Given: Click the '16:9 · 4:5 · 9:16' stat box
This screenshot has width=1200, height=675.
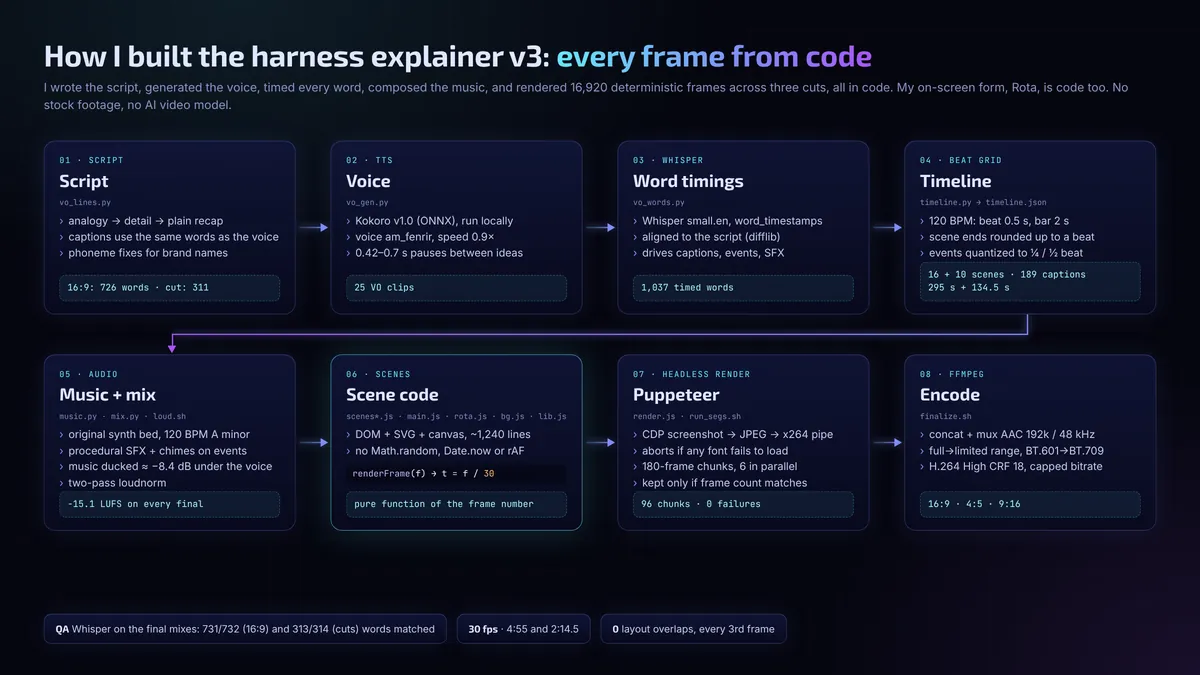Looking at the screenshot, I should pos(1030,504).
